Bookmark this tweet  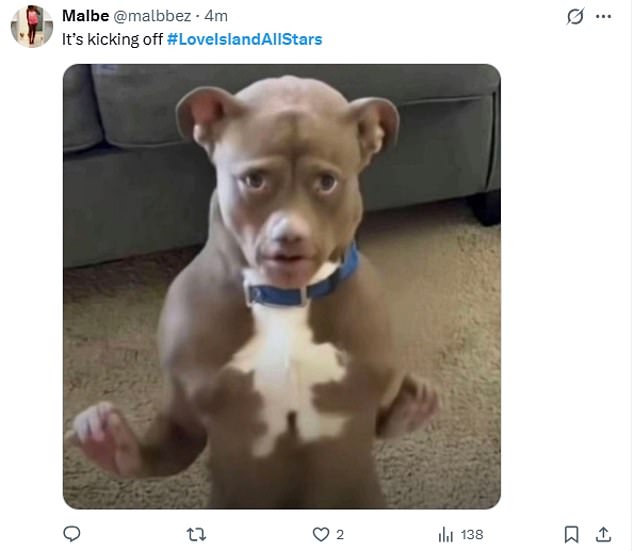click(571, 534)
